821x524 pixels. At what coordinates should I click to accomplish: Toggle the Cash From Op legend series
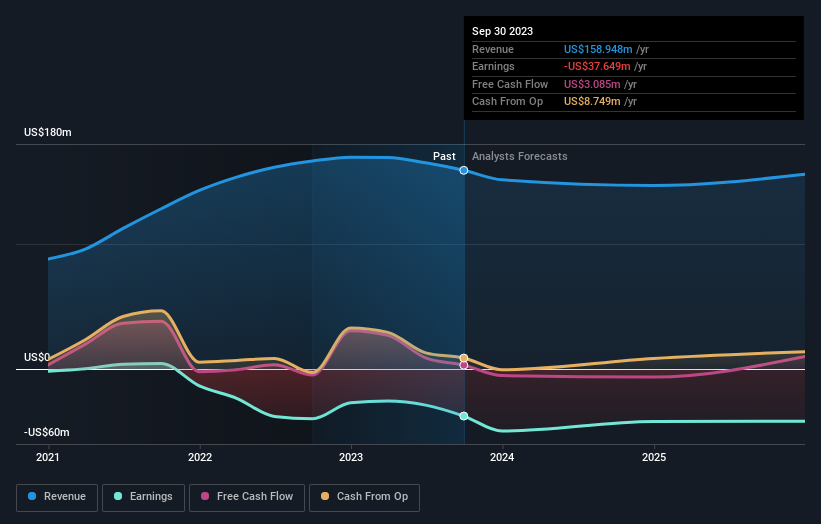point(364,497)
